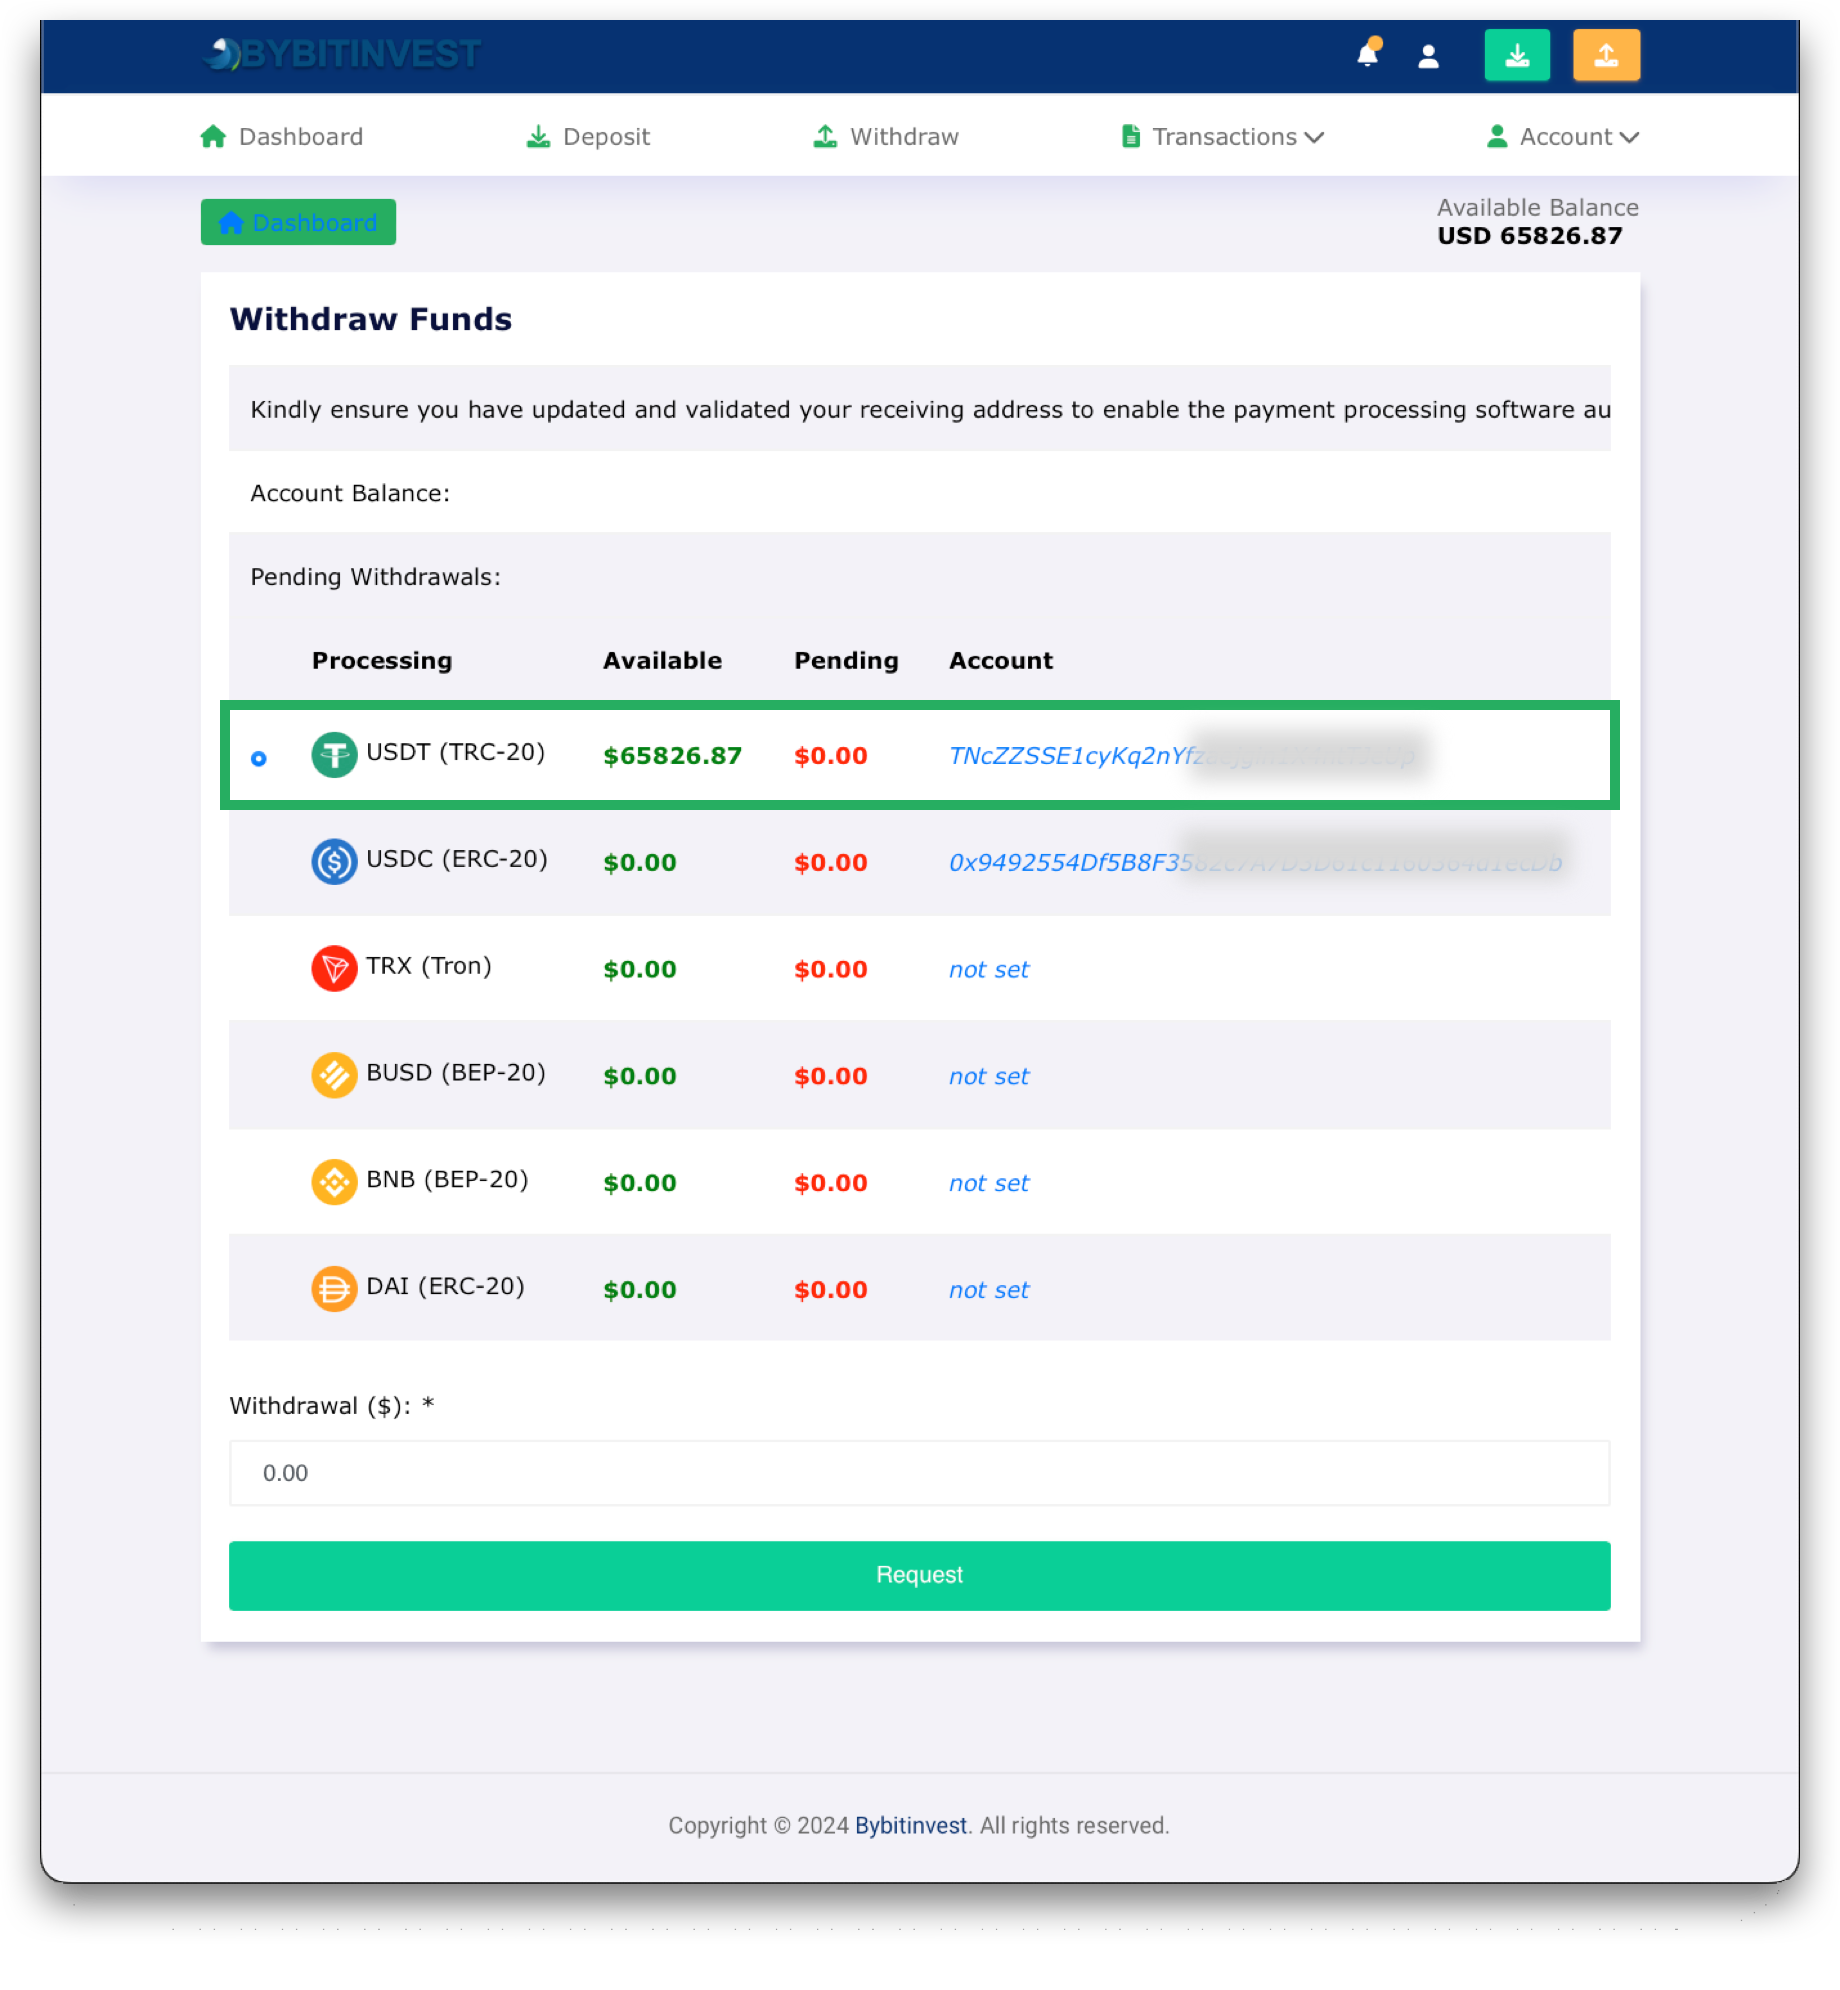The image size is (1840, 1990).
Task: Click the 'USDC (ERC-20)' label
Action: point(457,859)
